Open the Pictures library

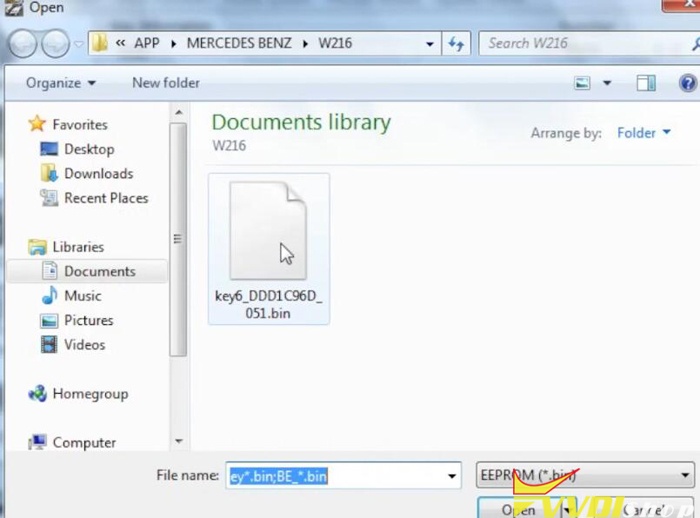pyautogui.click(x=88, y=321)
